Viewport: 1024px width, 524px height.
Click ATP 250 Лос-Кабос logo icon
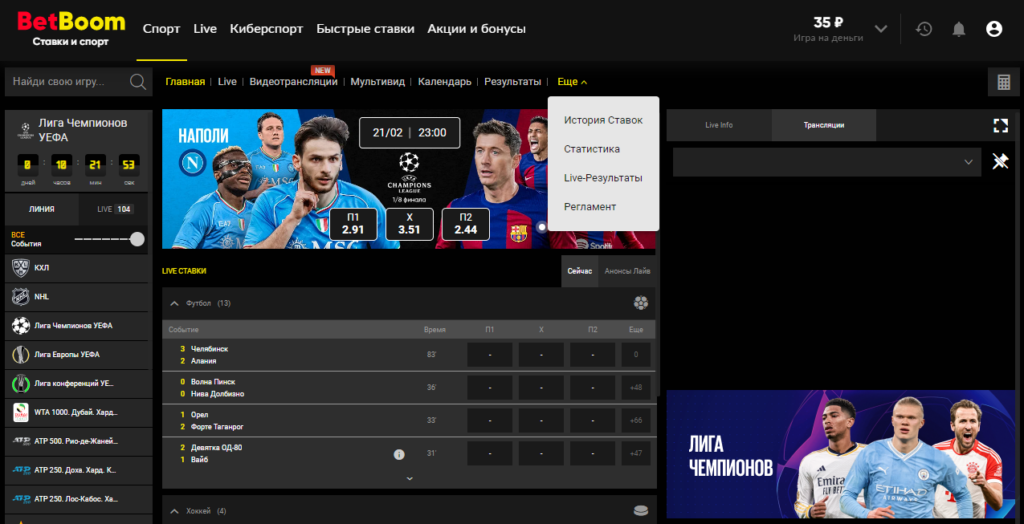(21, 499)
